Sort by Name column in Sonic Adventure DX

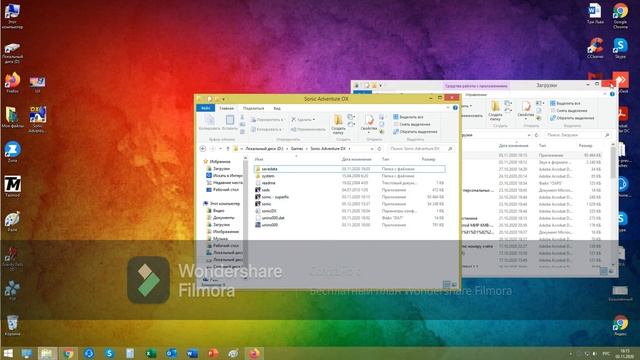click(x=259, y=159)
